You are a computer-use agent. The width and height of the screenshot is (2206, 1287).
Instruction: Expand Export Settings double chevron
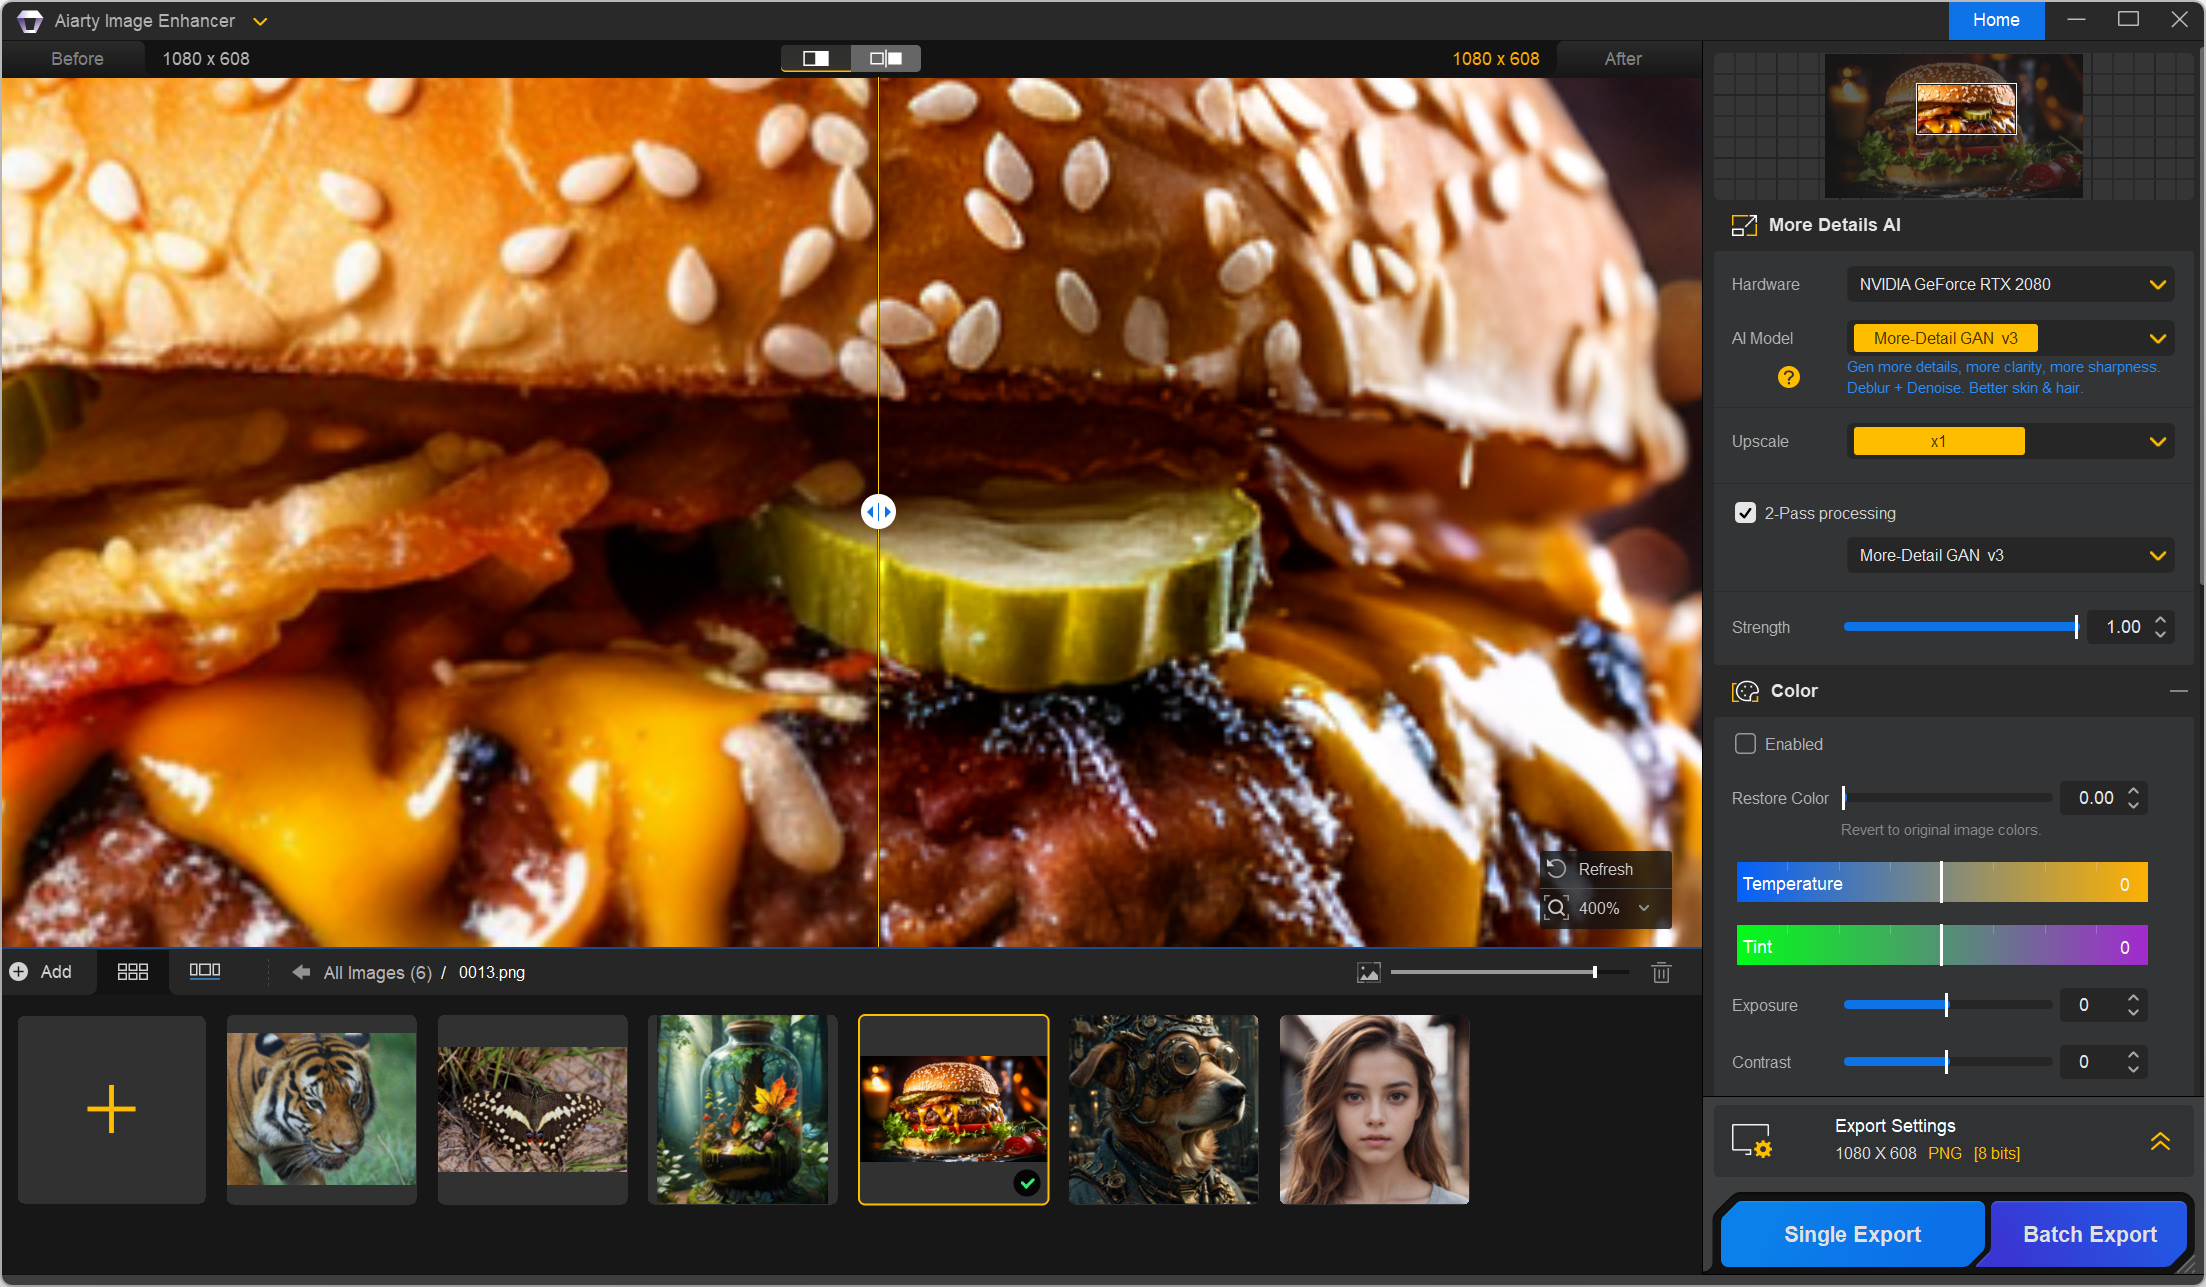[2160, 1140]
